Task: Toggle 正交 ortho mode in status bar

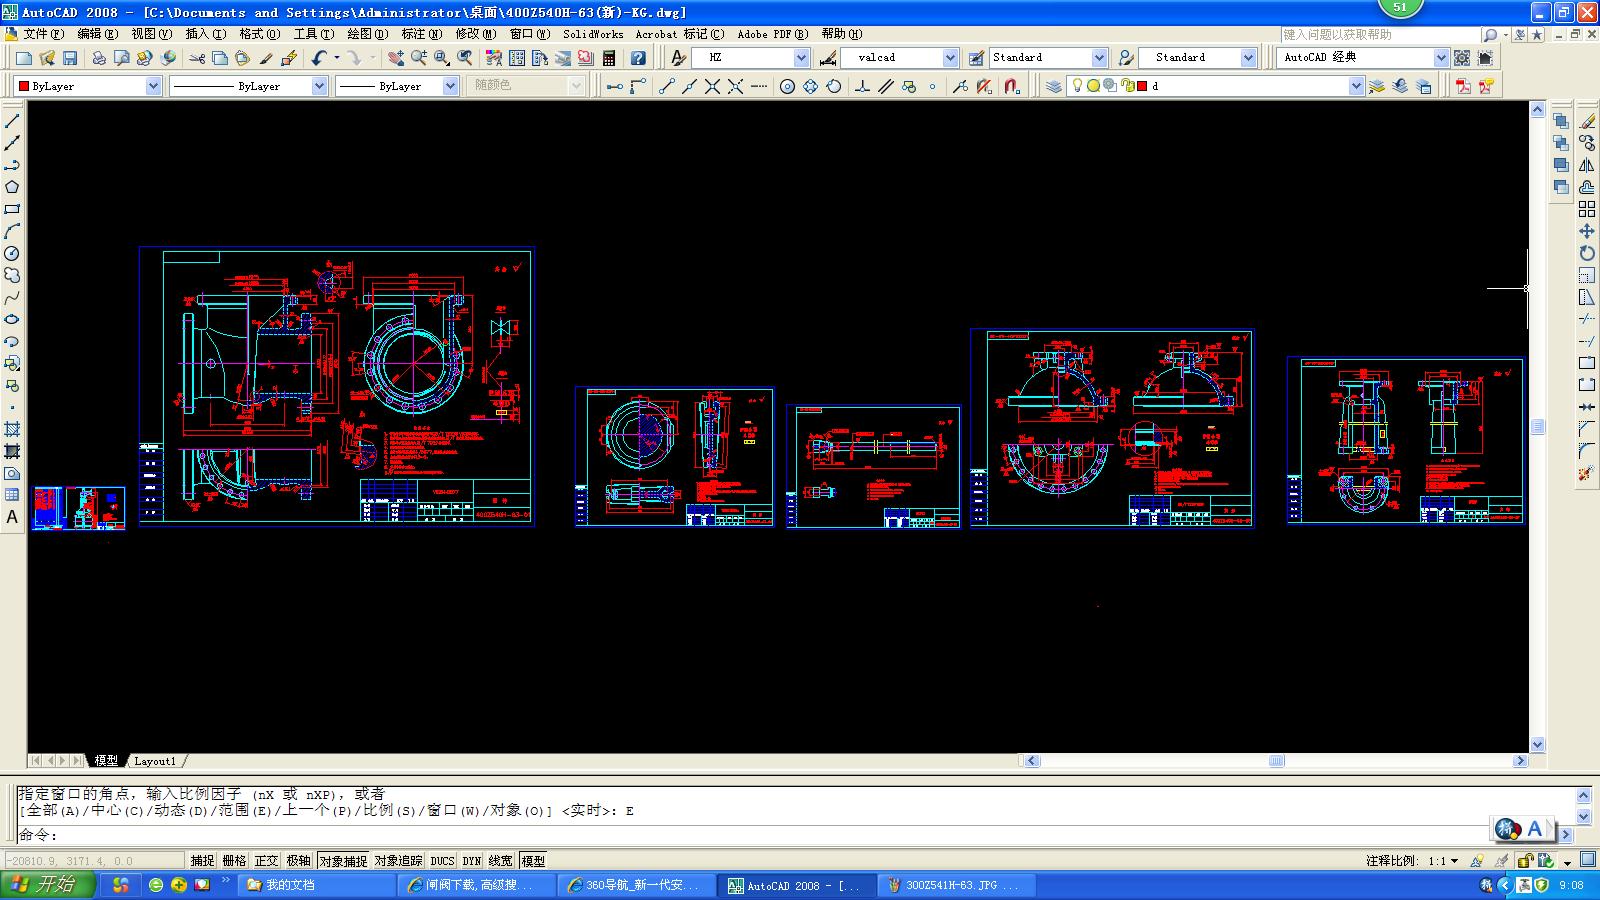Action: pyautogui.click(x=266, y=860)
